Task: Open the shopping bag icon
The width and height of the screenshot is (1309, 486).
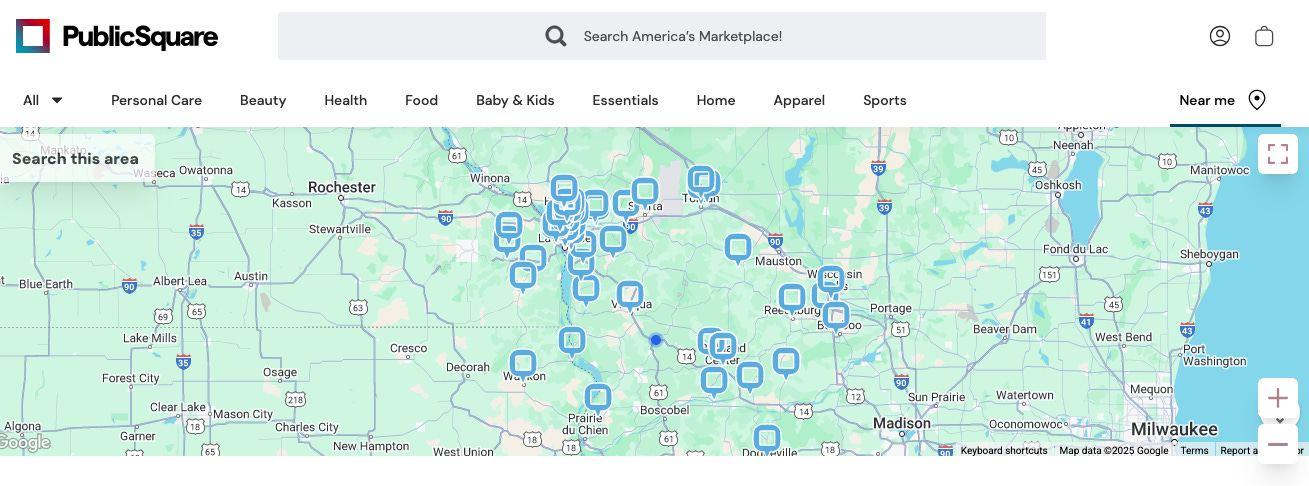Action: pyautogui.click(x=1264, y=36)
